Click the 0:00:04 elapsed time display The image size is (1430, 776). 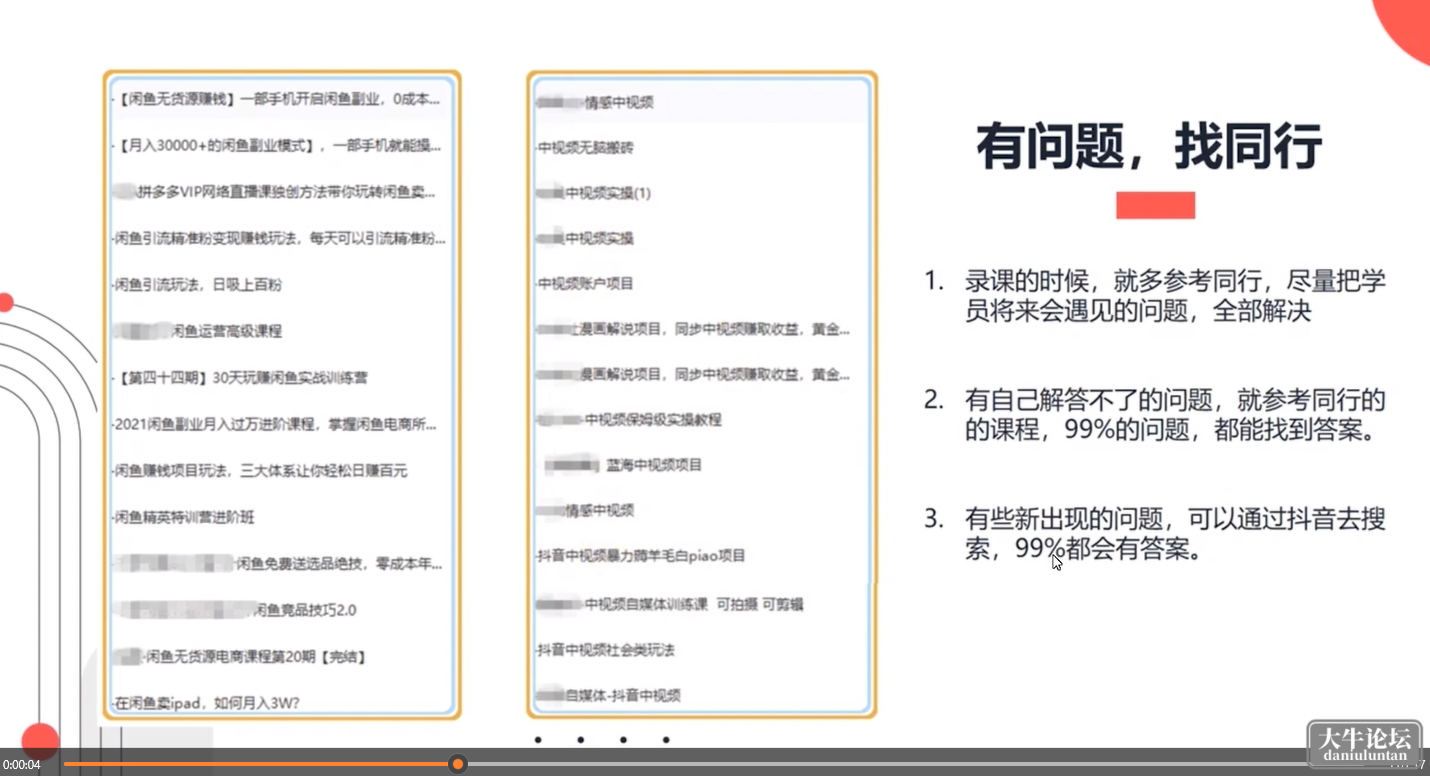[x=21, y=765]
